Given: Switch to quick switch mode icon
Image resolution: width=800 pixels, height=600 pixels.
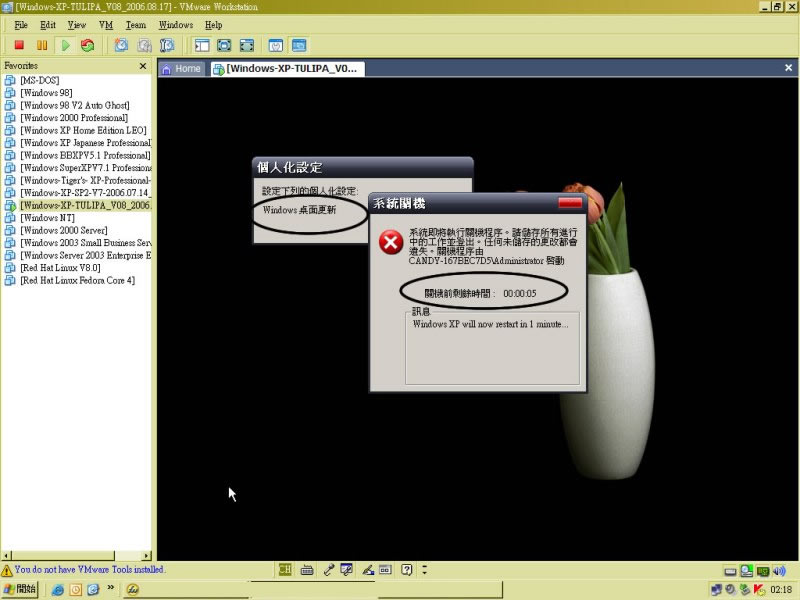Looking at the screenshot, I should [224, 45].
